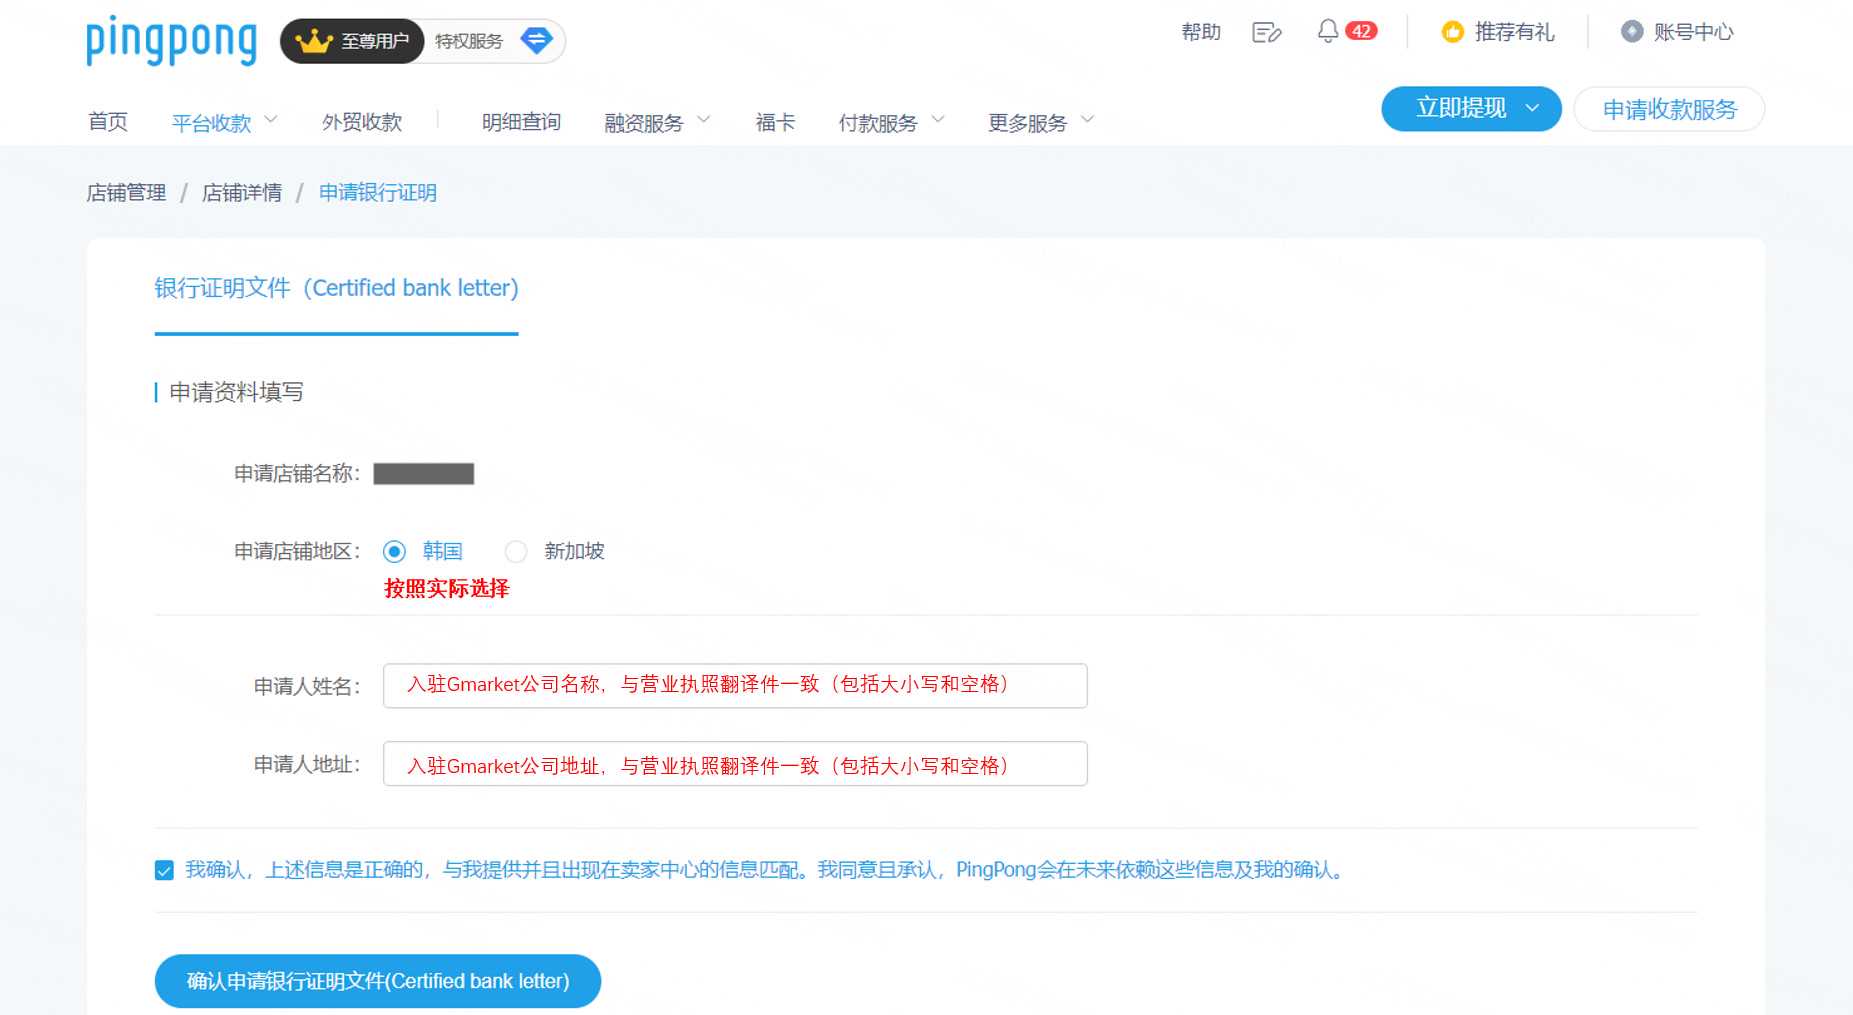Expand 融资服务 dropdown chevron
This screenshot has height=1015, width=1853.
(x=704, y=120)
